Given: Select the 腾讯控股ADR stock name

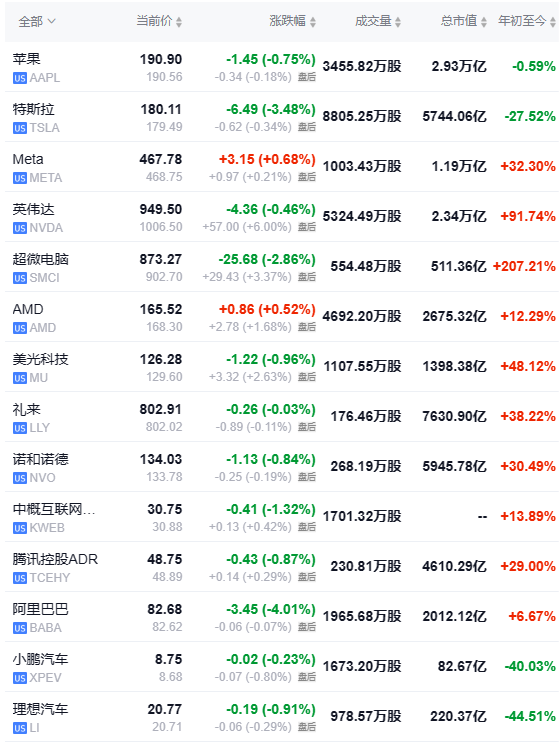Looking at the screenshot, I should point(55,559).
